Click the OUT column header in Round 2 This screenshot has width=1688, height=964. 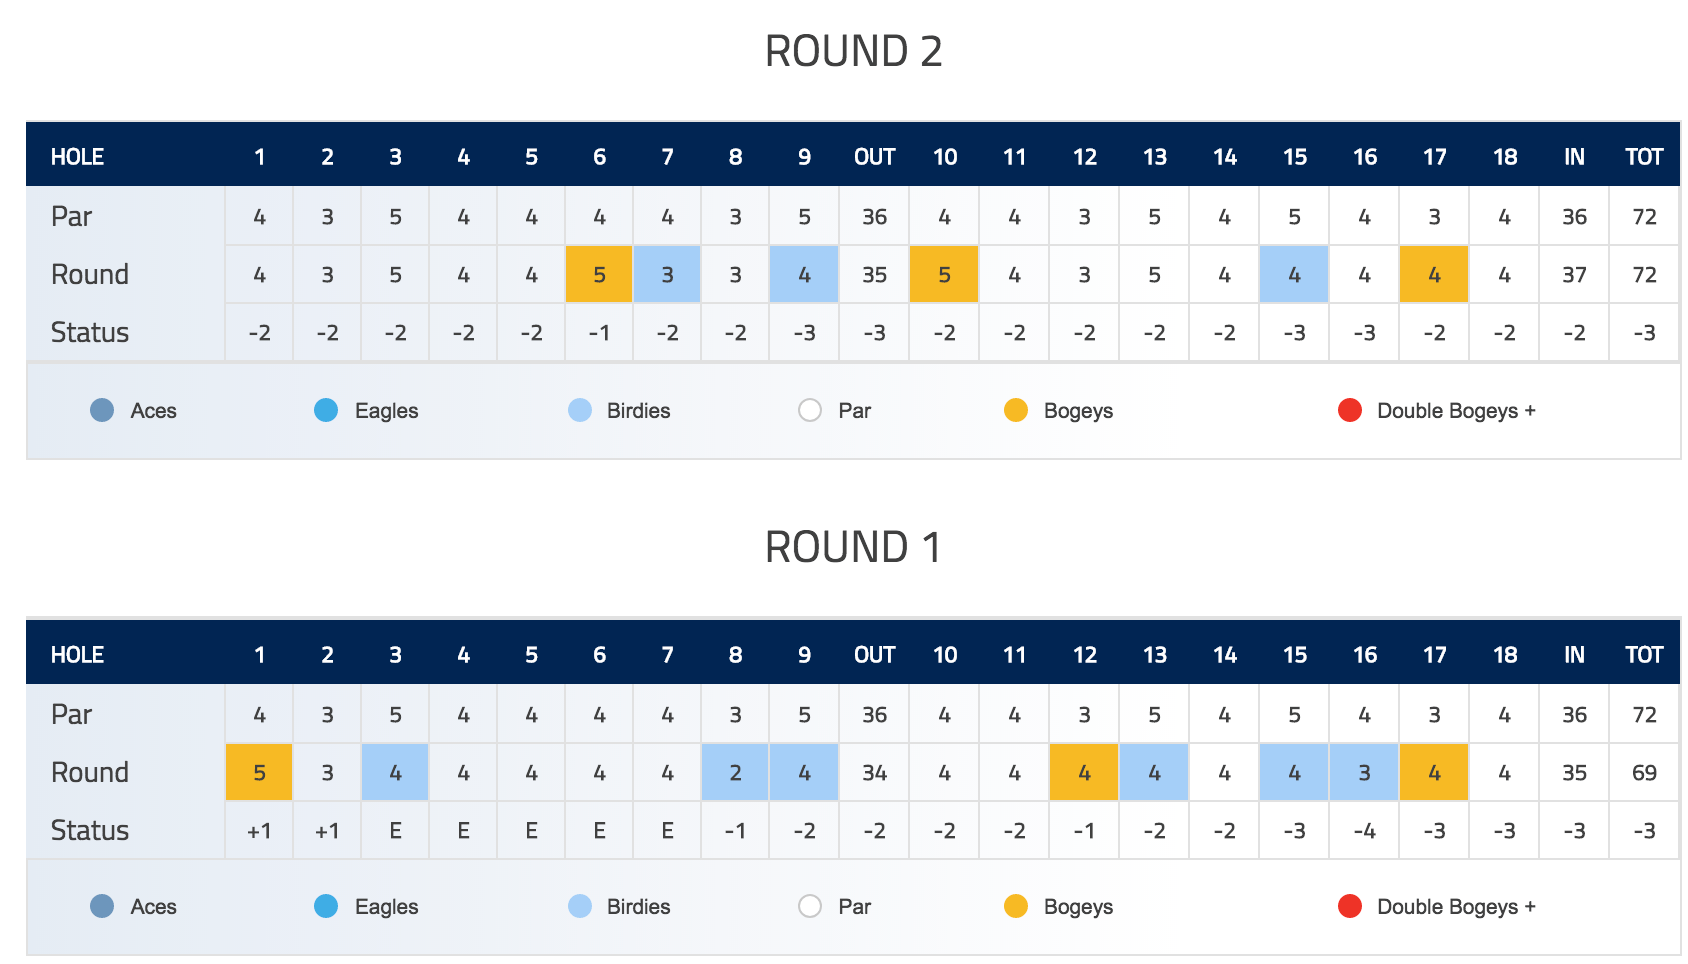tap(874, 157)
